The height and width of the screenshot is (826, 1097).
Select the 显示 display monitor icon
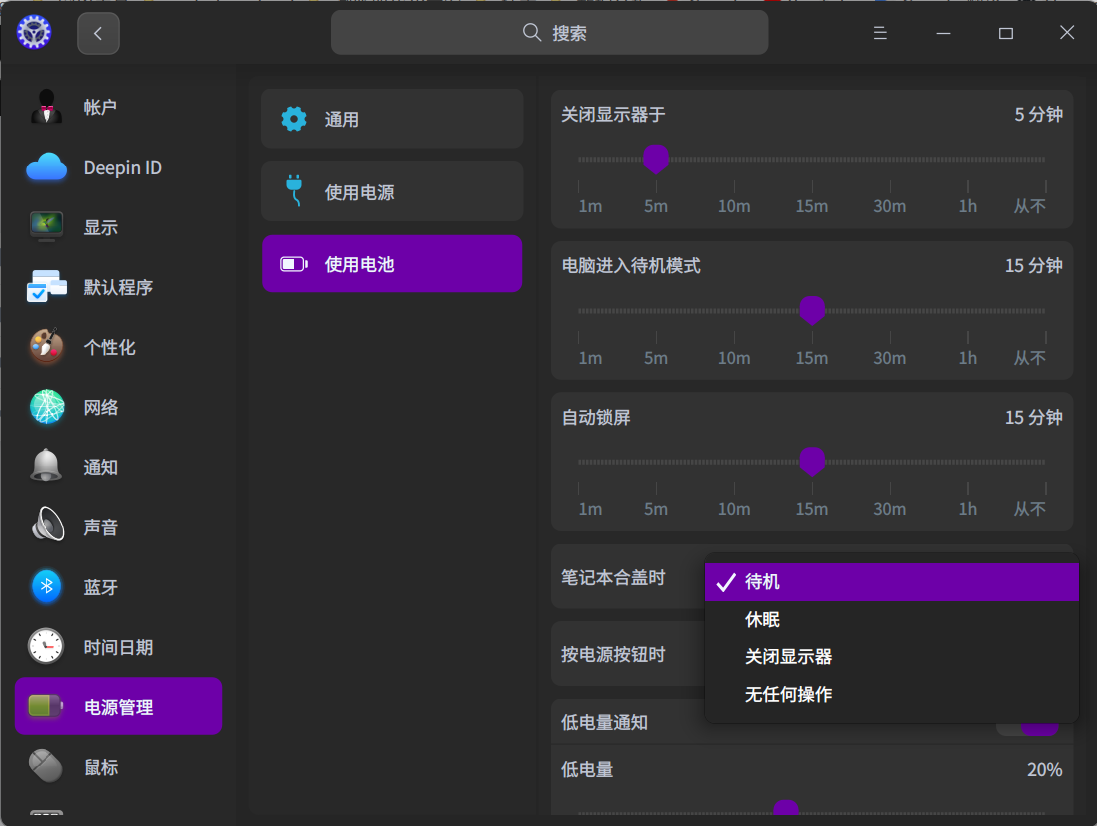click(x=46, y=227)
